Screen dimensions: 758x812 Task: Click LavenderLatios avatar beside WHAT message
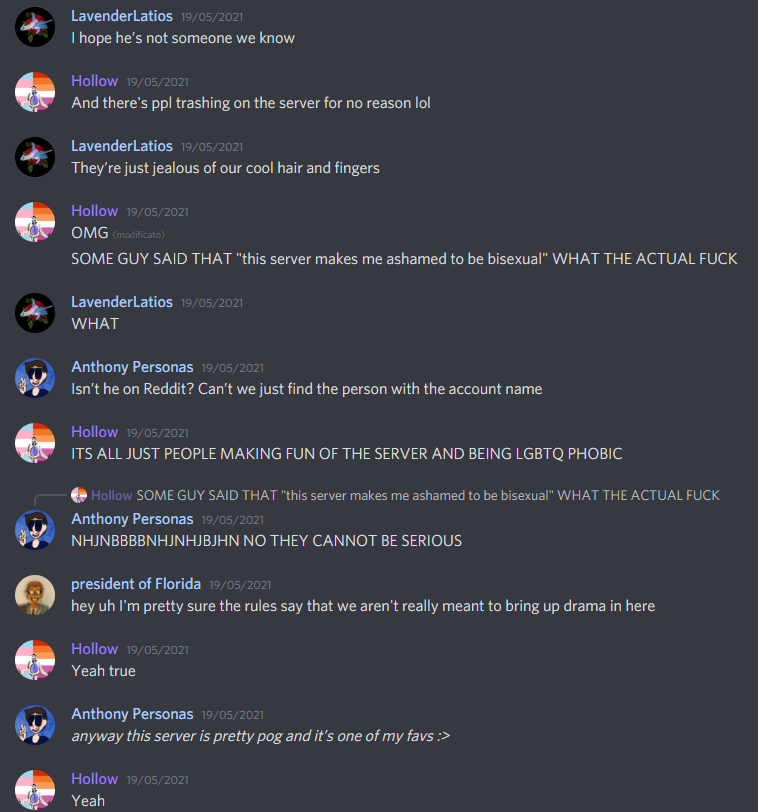[35, 313]
